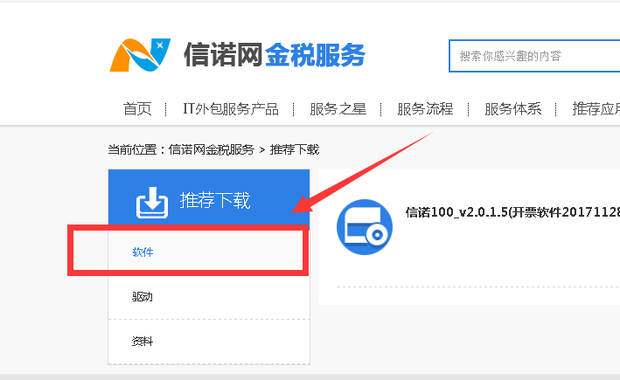This screenshot has height=380, width=620.
Task: Focus the 搜索你感兴趣的内容 search box
Action: [534, 56]
